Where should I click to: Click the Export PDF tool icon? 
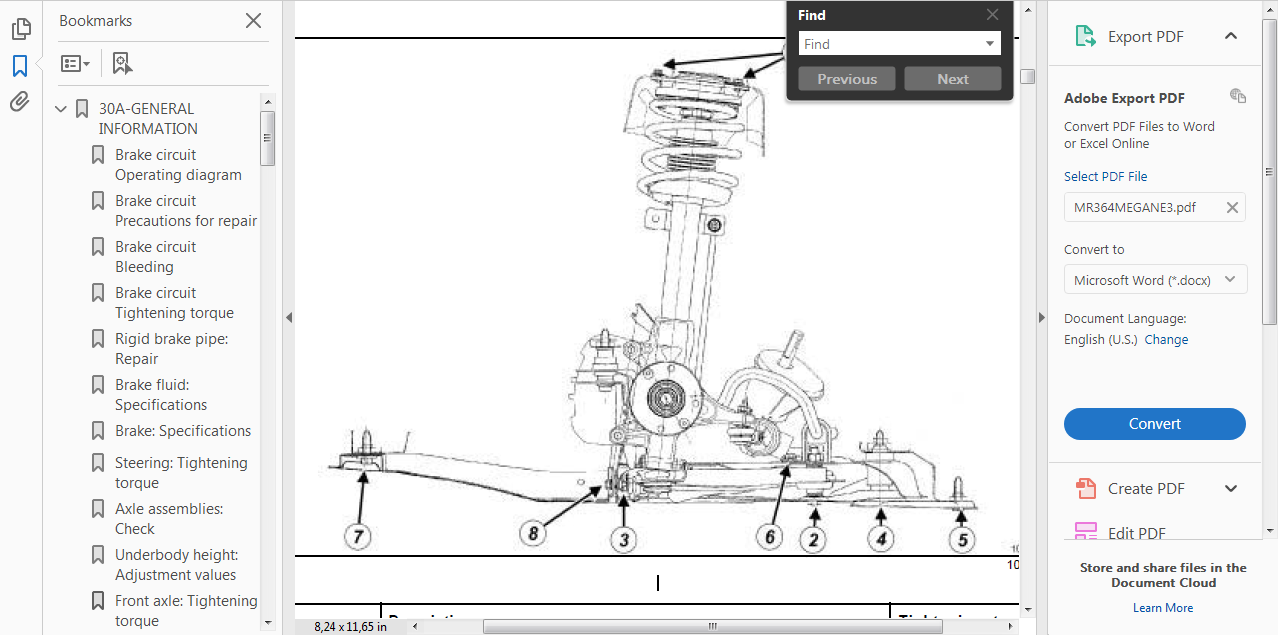tap(1085, 37)
